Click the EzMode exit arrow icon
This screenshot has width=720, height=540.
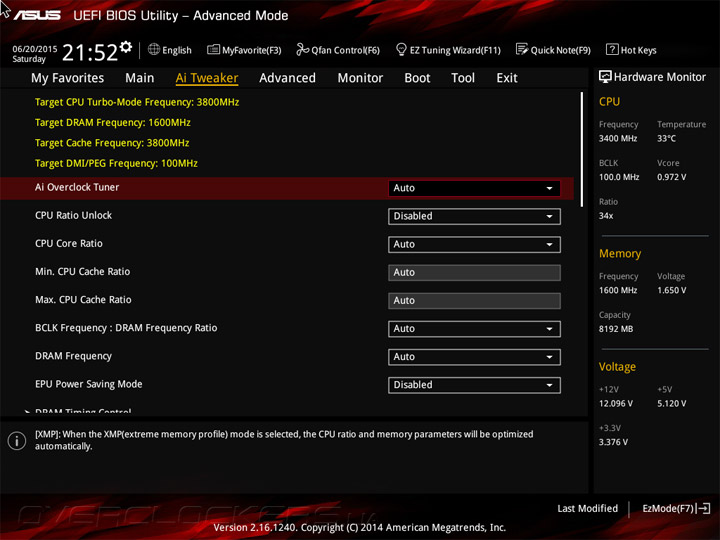point(703,508)
